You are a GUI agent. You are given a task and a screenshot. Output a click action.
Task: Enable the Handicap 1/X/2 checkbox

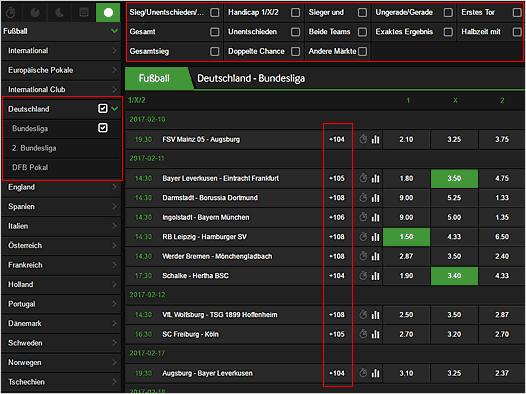[x=296, y=12]
